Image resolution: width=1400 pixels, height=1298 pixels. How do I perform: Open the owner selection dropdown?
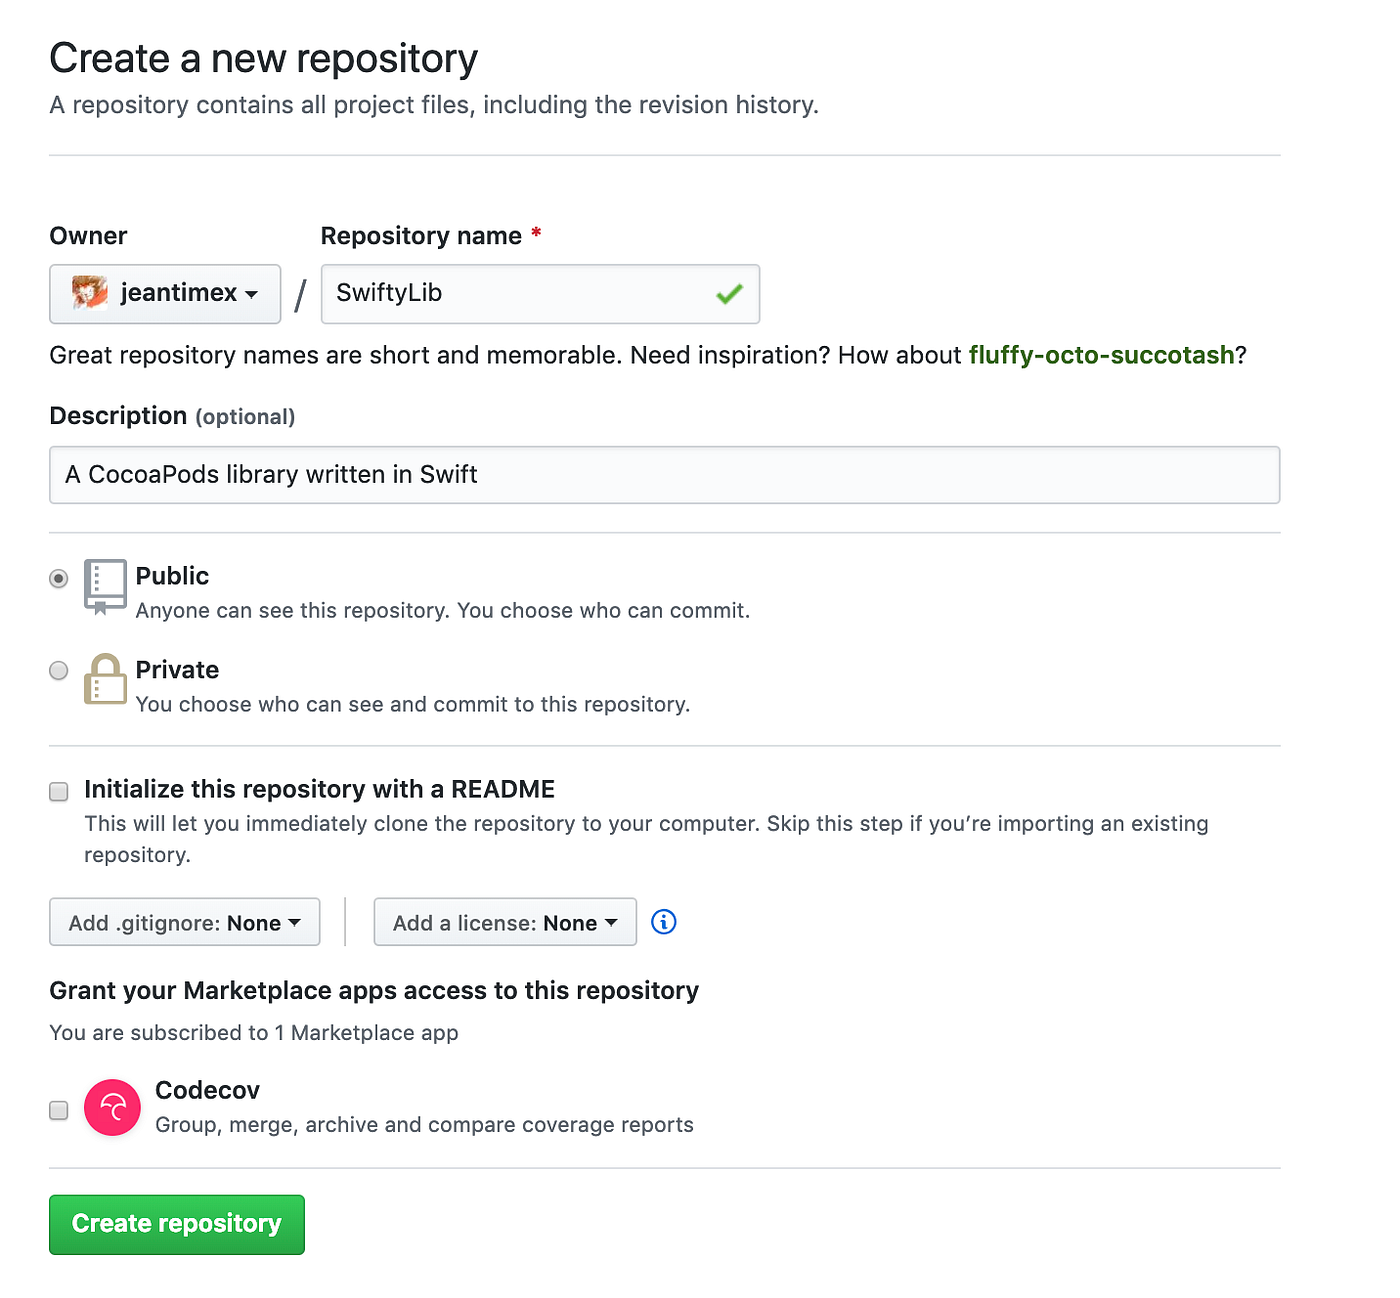(x=165, y=293)
